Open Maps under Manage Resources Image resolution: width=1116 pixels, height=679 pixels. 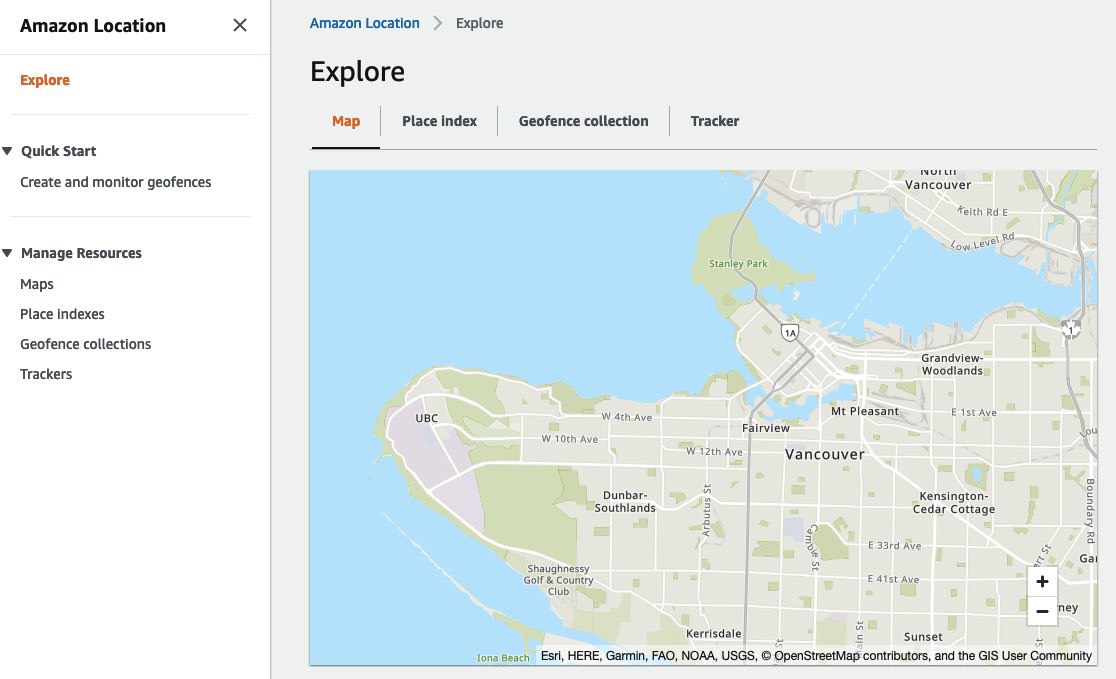(x=37, y=284)
